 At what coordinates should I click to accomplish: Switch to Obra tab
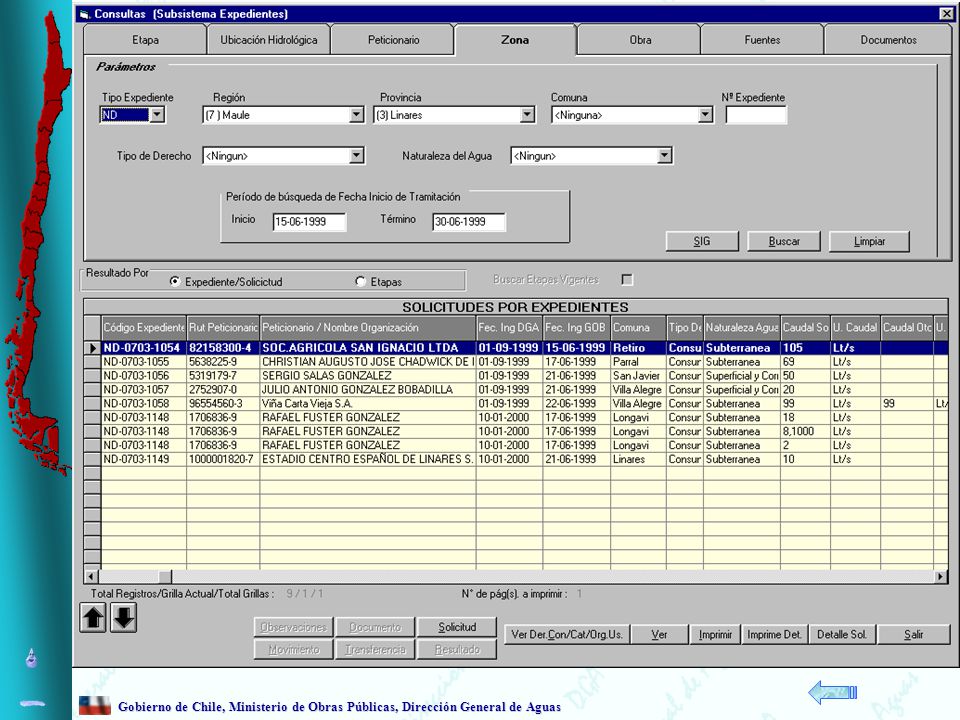pyautogui.click(x=640, y=40)
